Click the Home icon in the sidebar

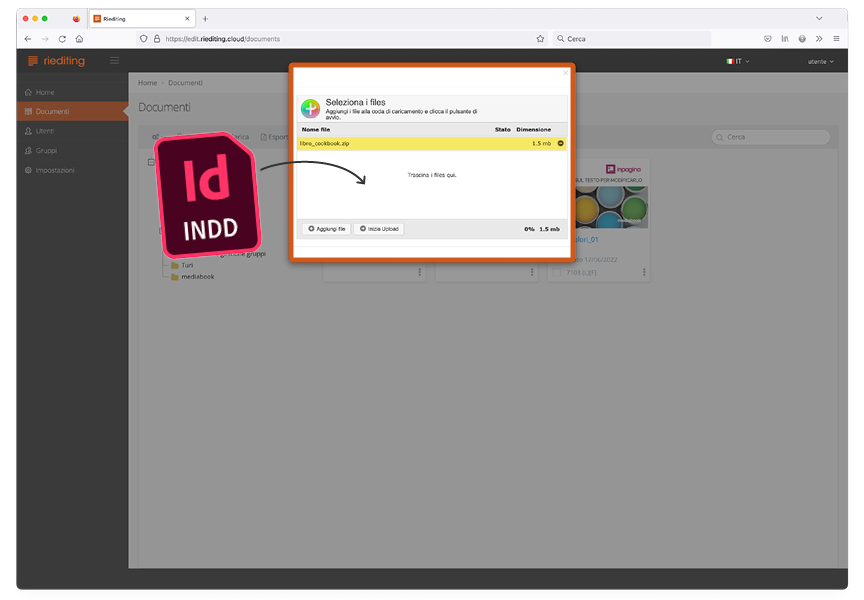click(28, 92)
